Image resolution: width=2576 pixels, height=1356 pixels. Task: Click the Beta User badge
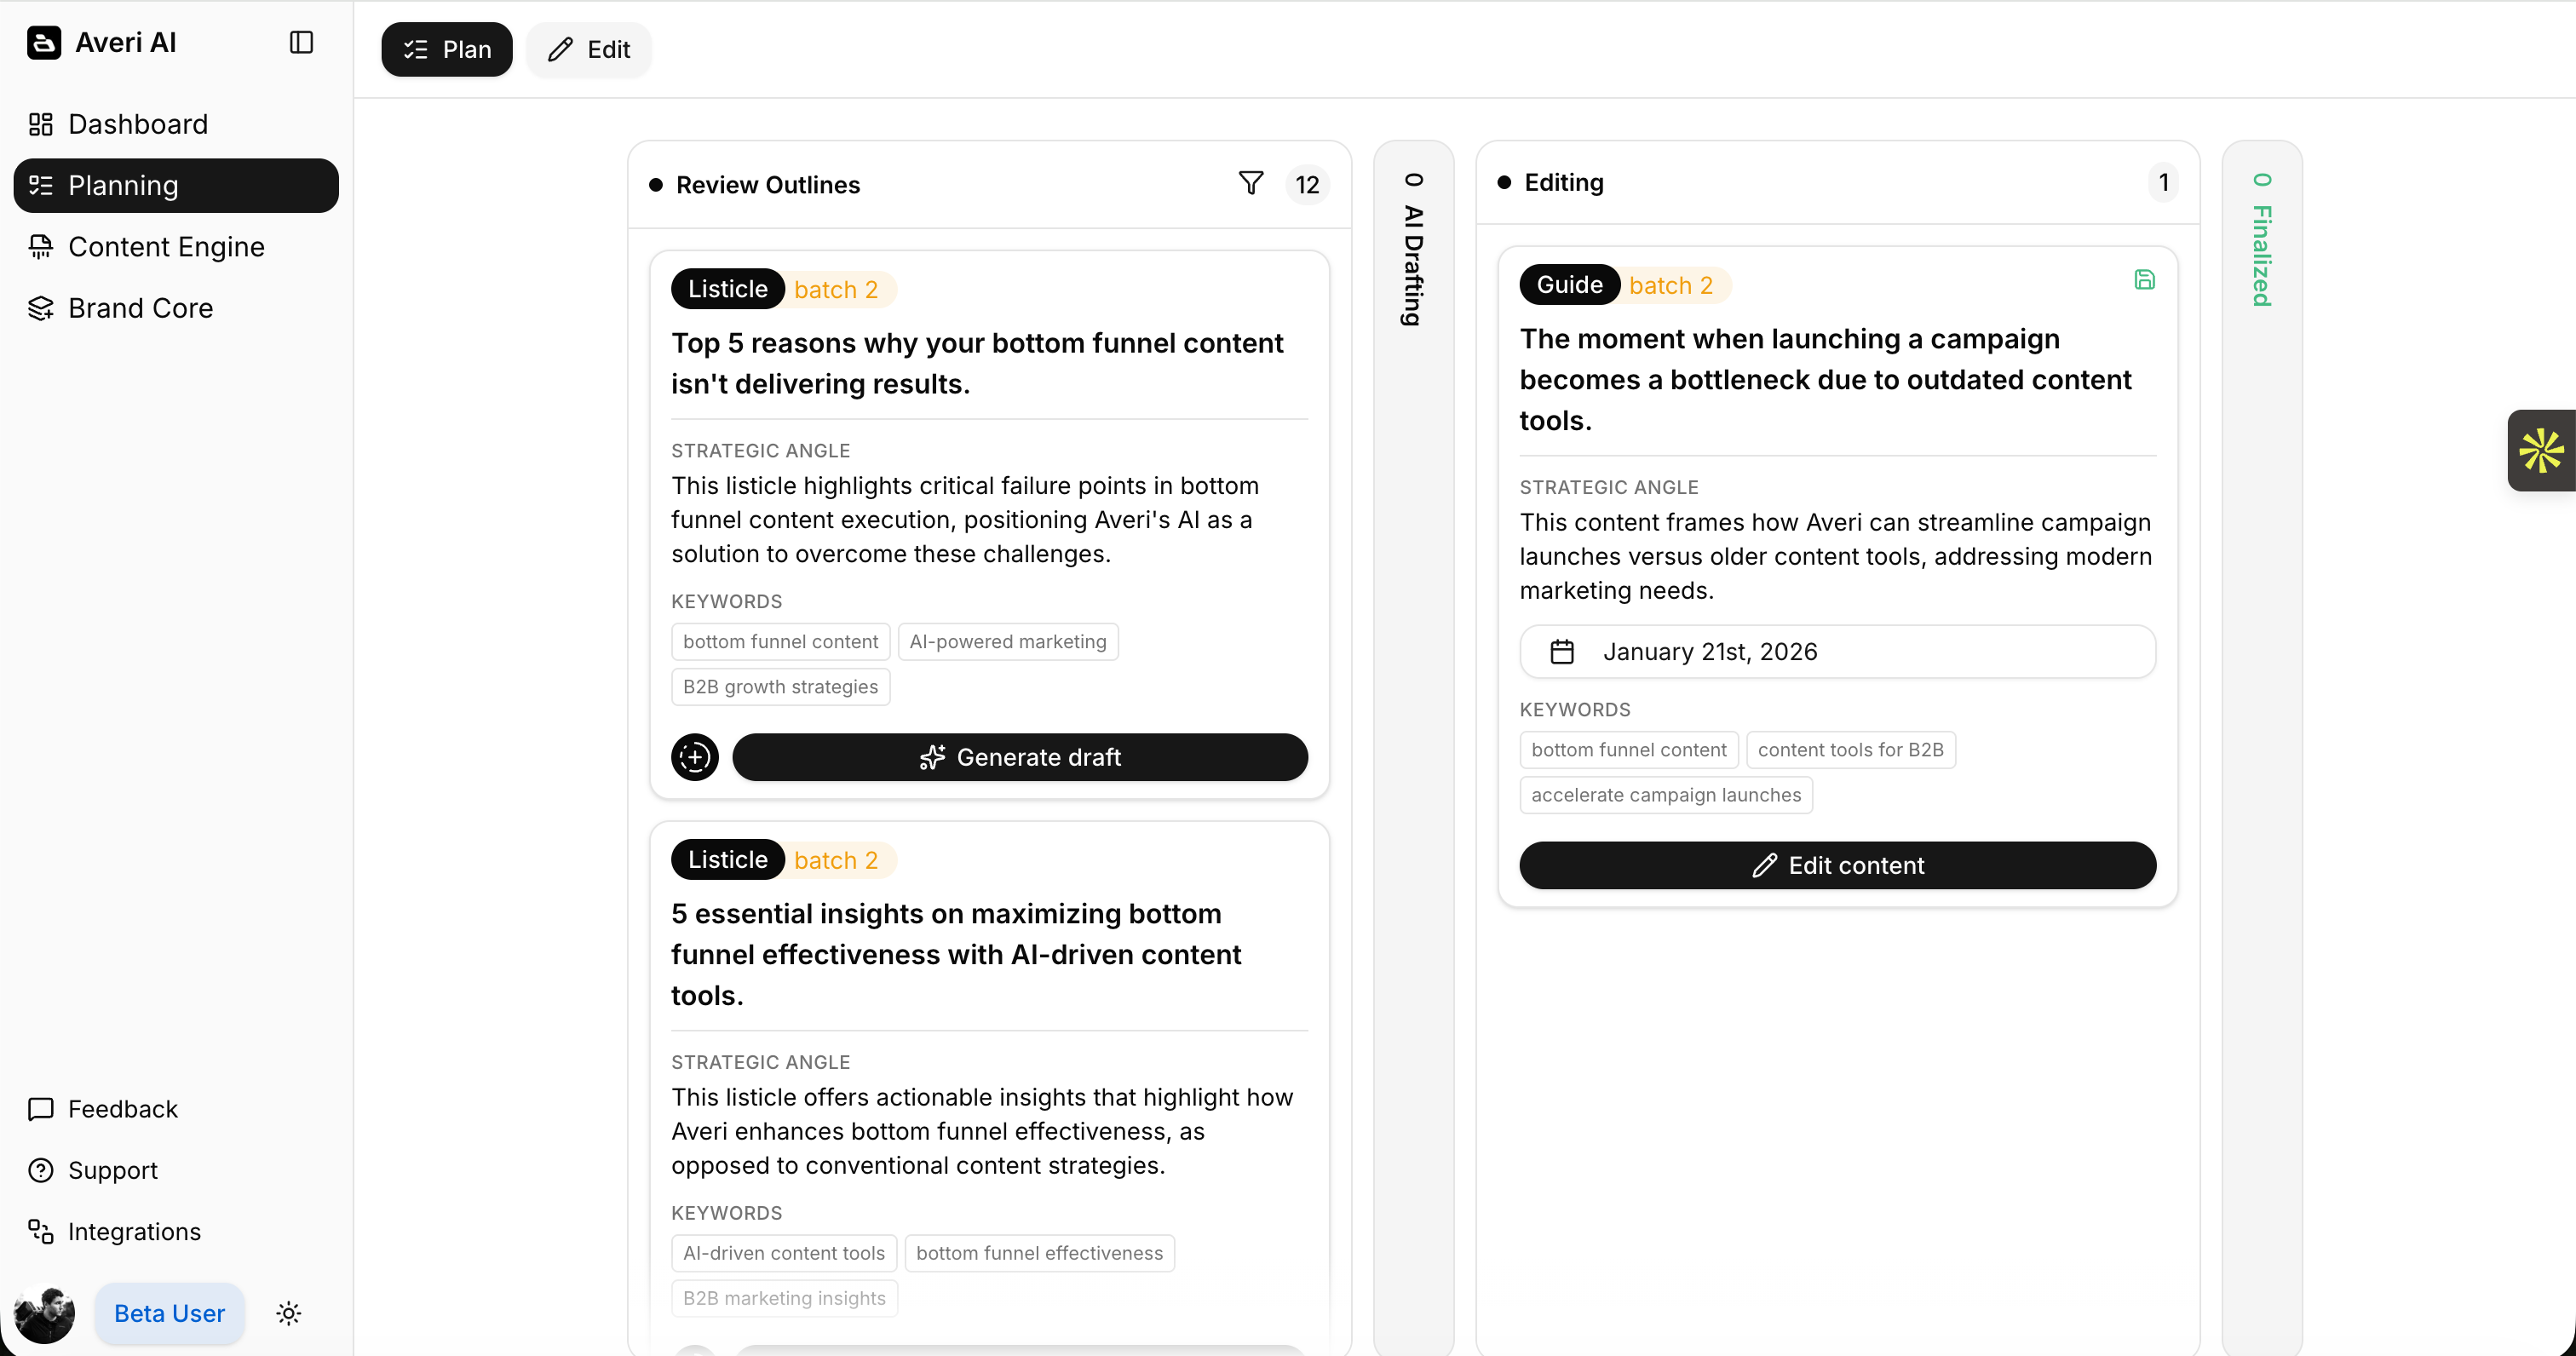pyautogui.click(x=169, y=1313)
